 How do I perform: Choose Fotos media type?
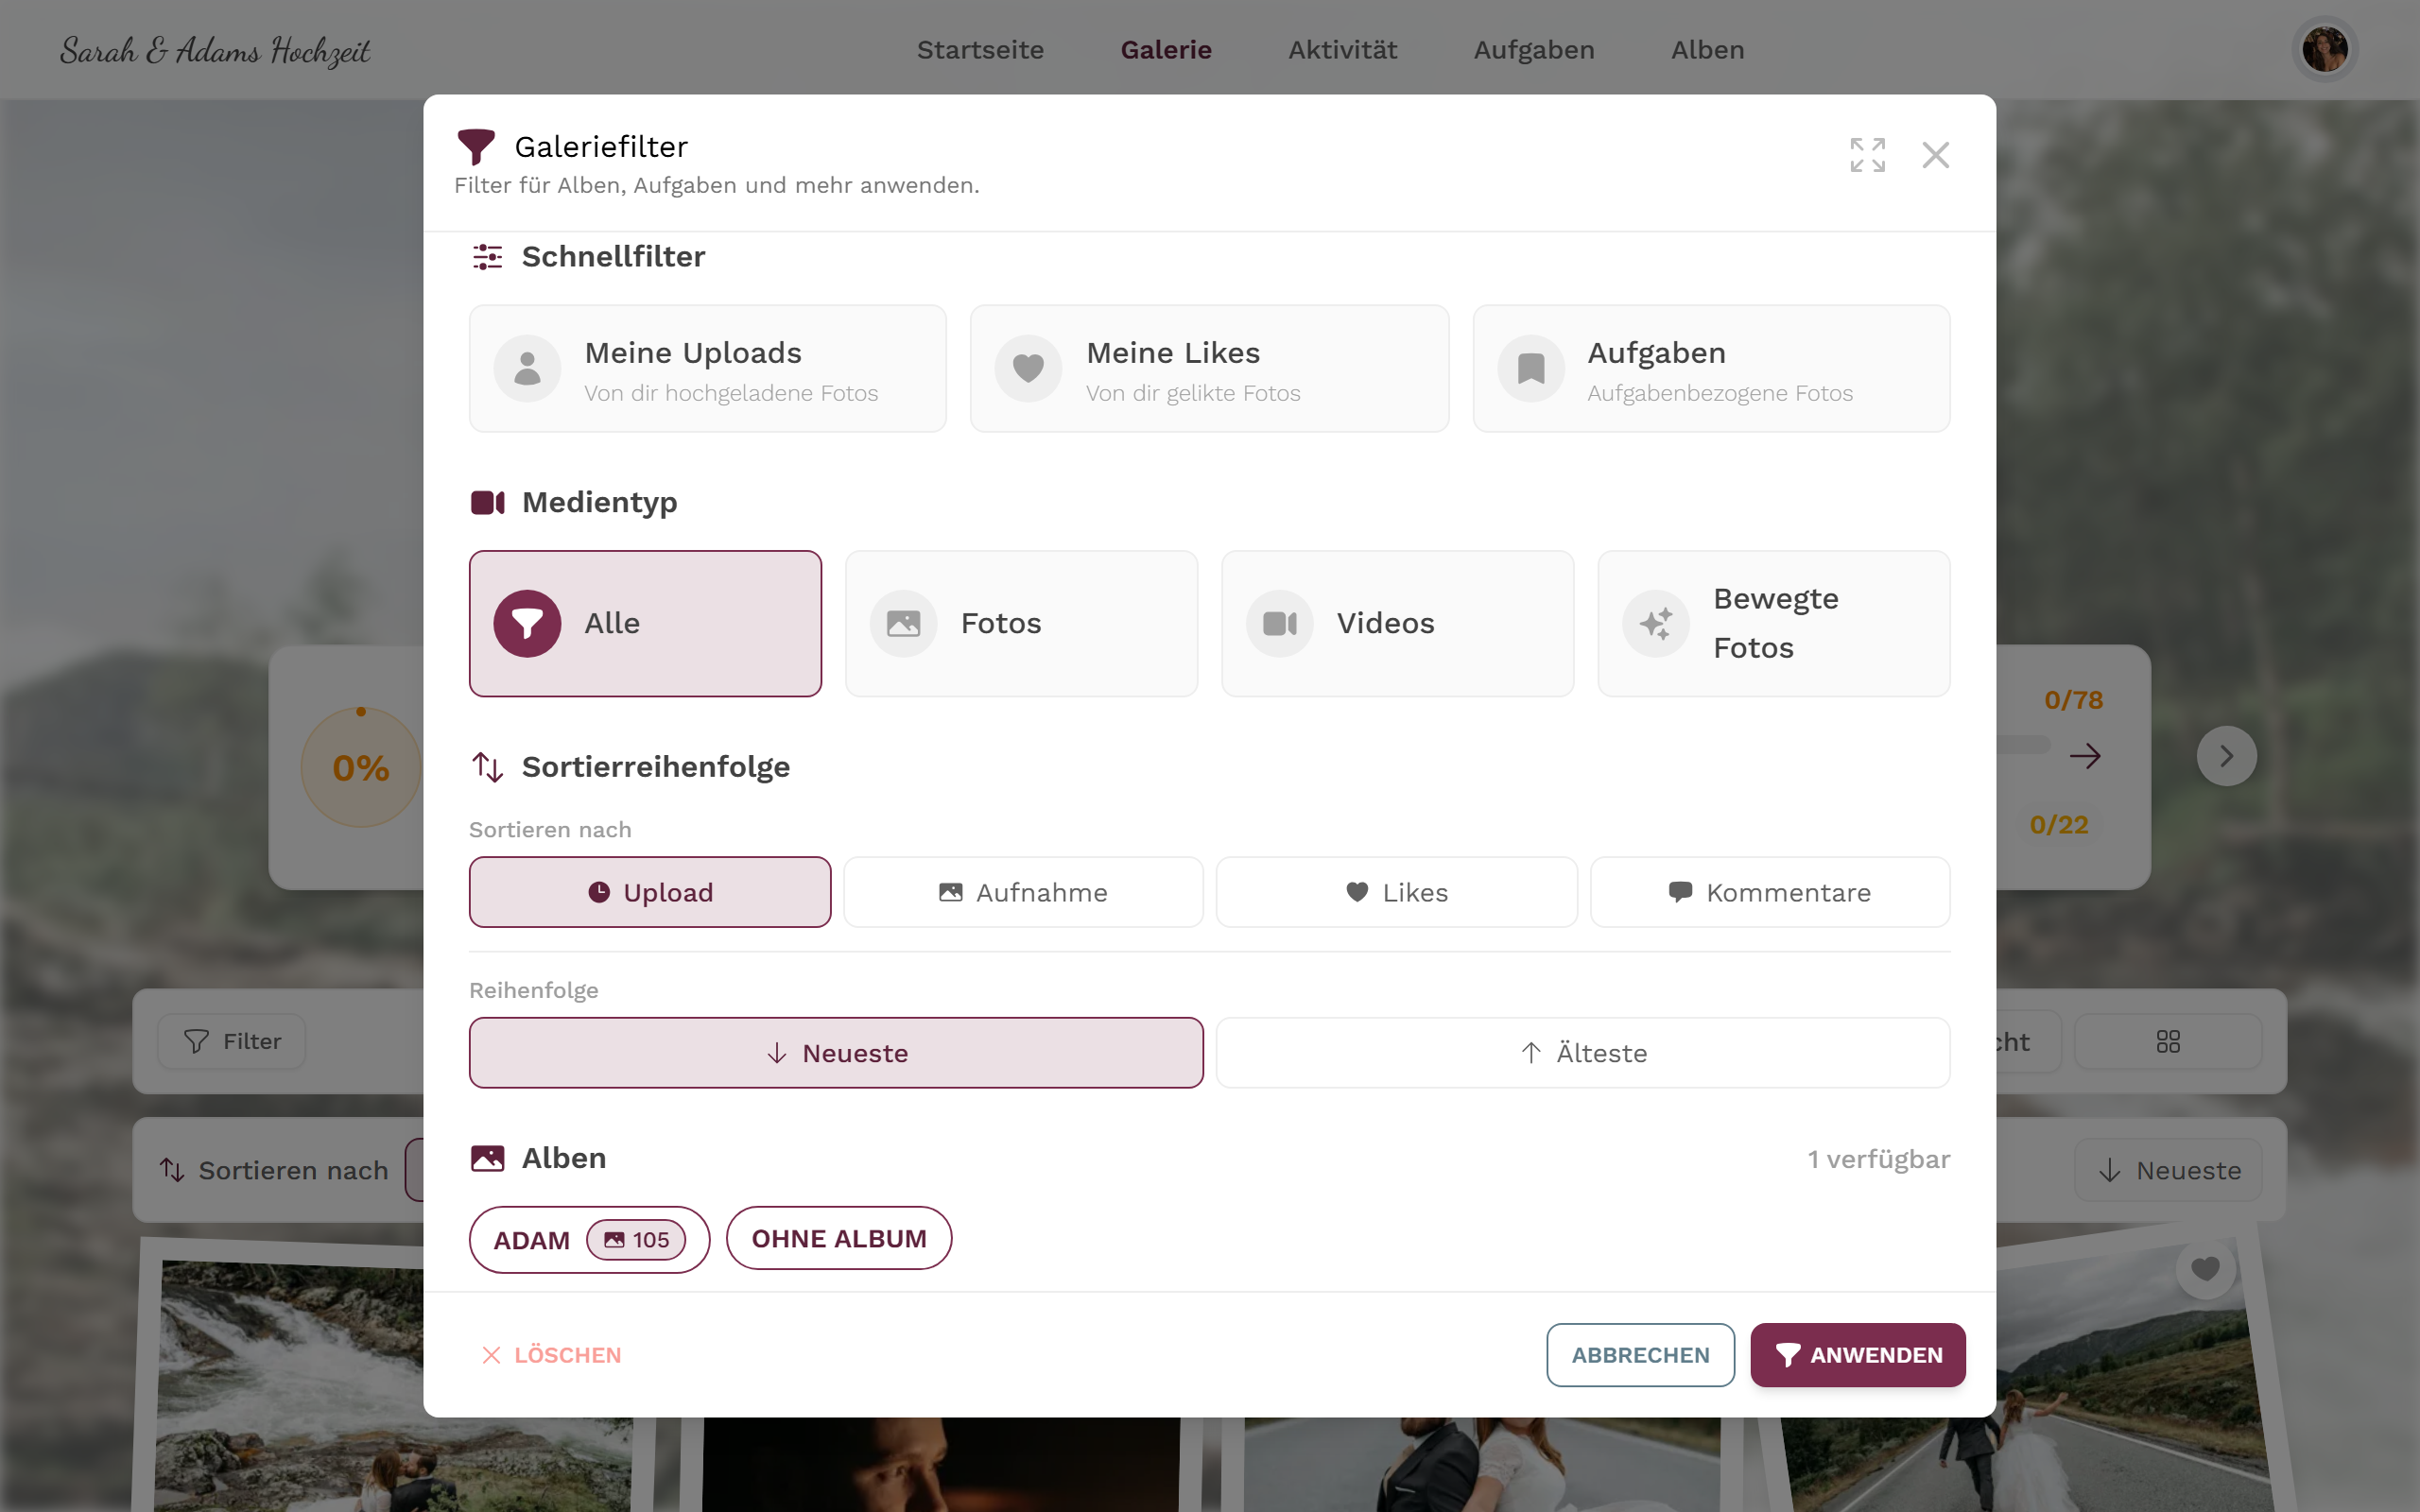pos(1021,623)
